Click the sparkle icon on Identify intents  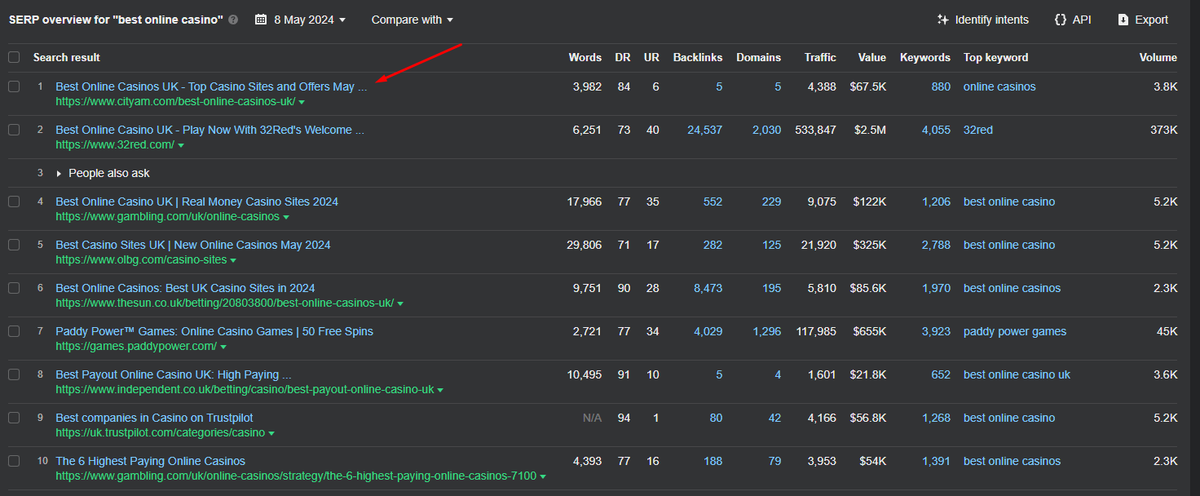[x=942, y=20]
